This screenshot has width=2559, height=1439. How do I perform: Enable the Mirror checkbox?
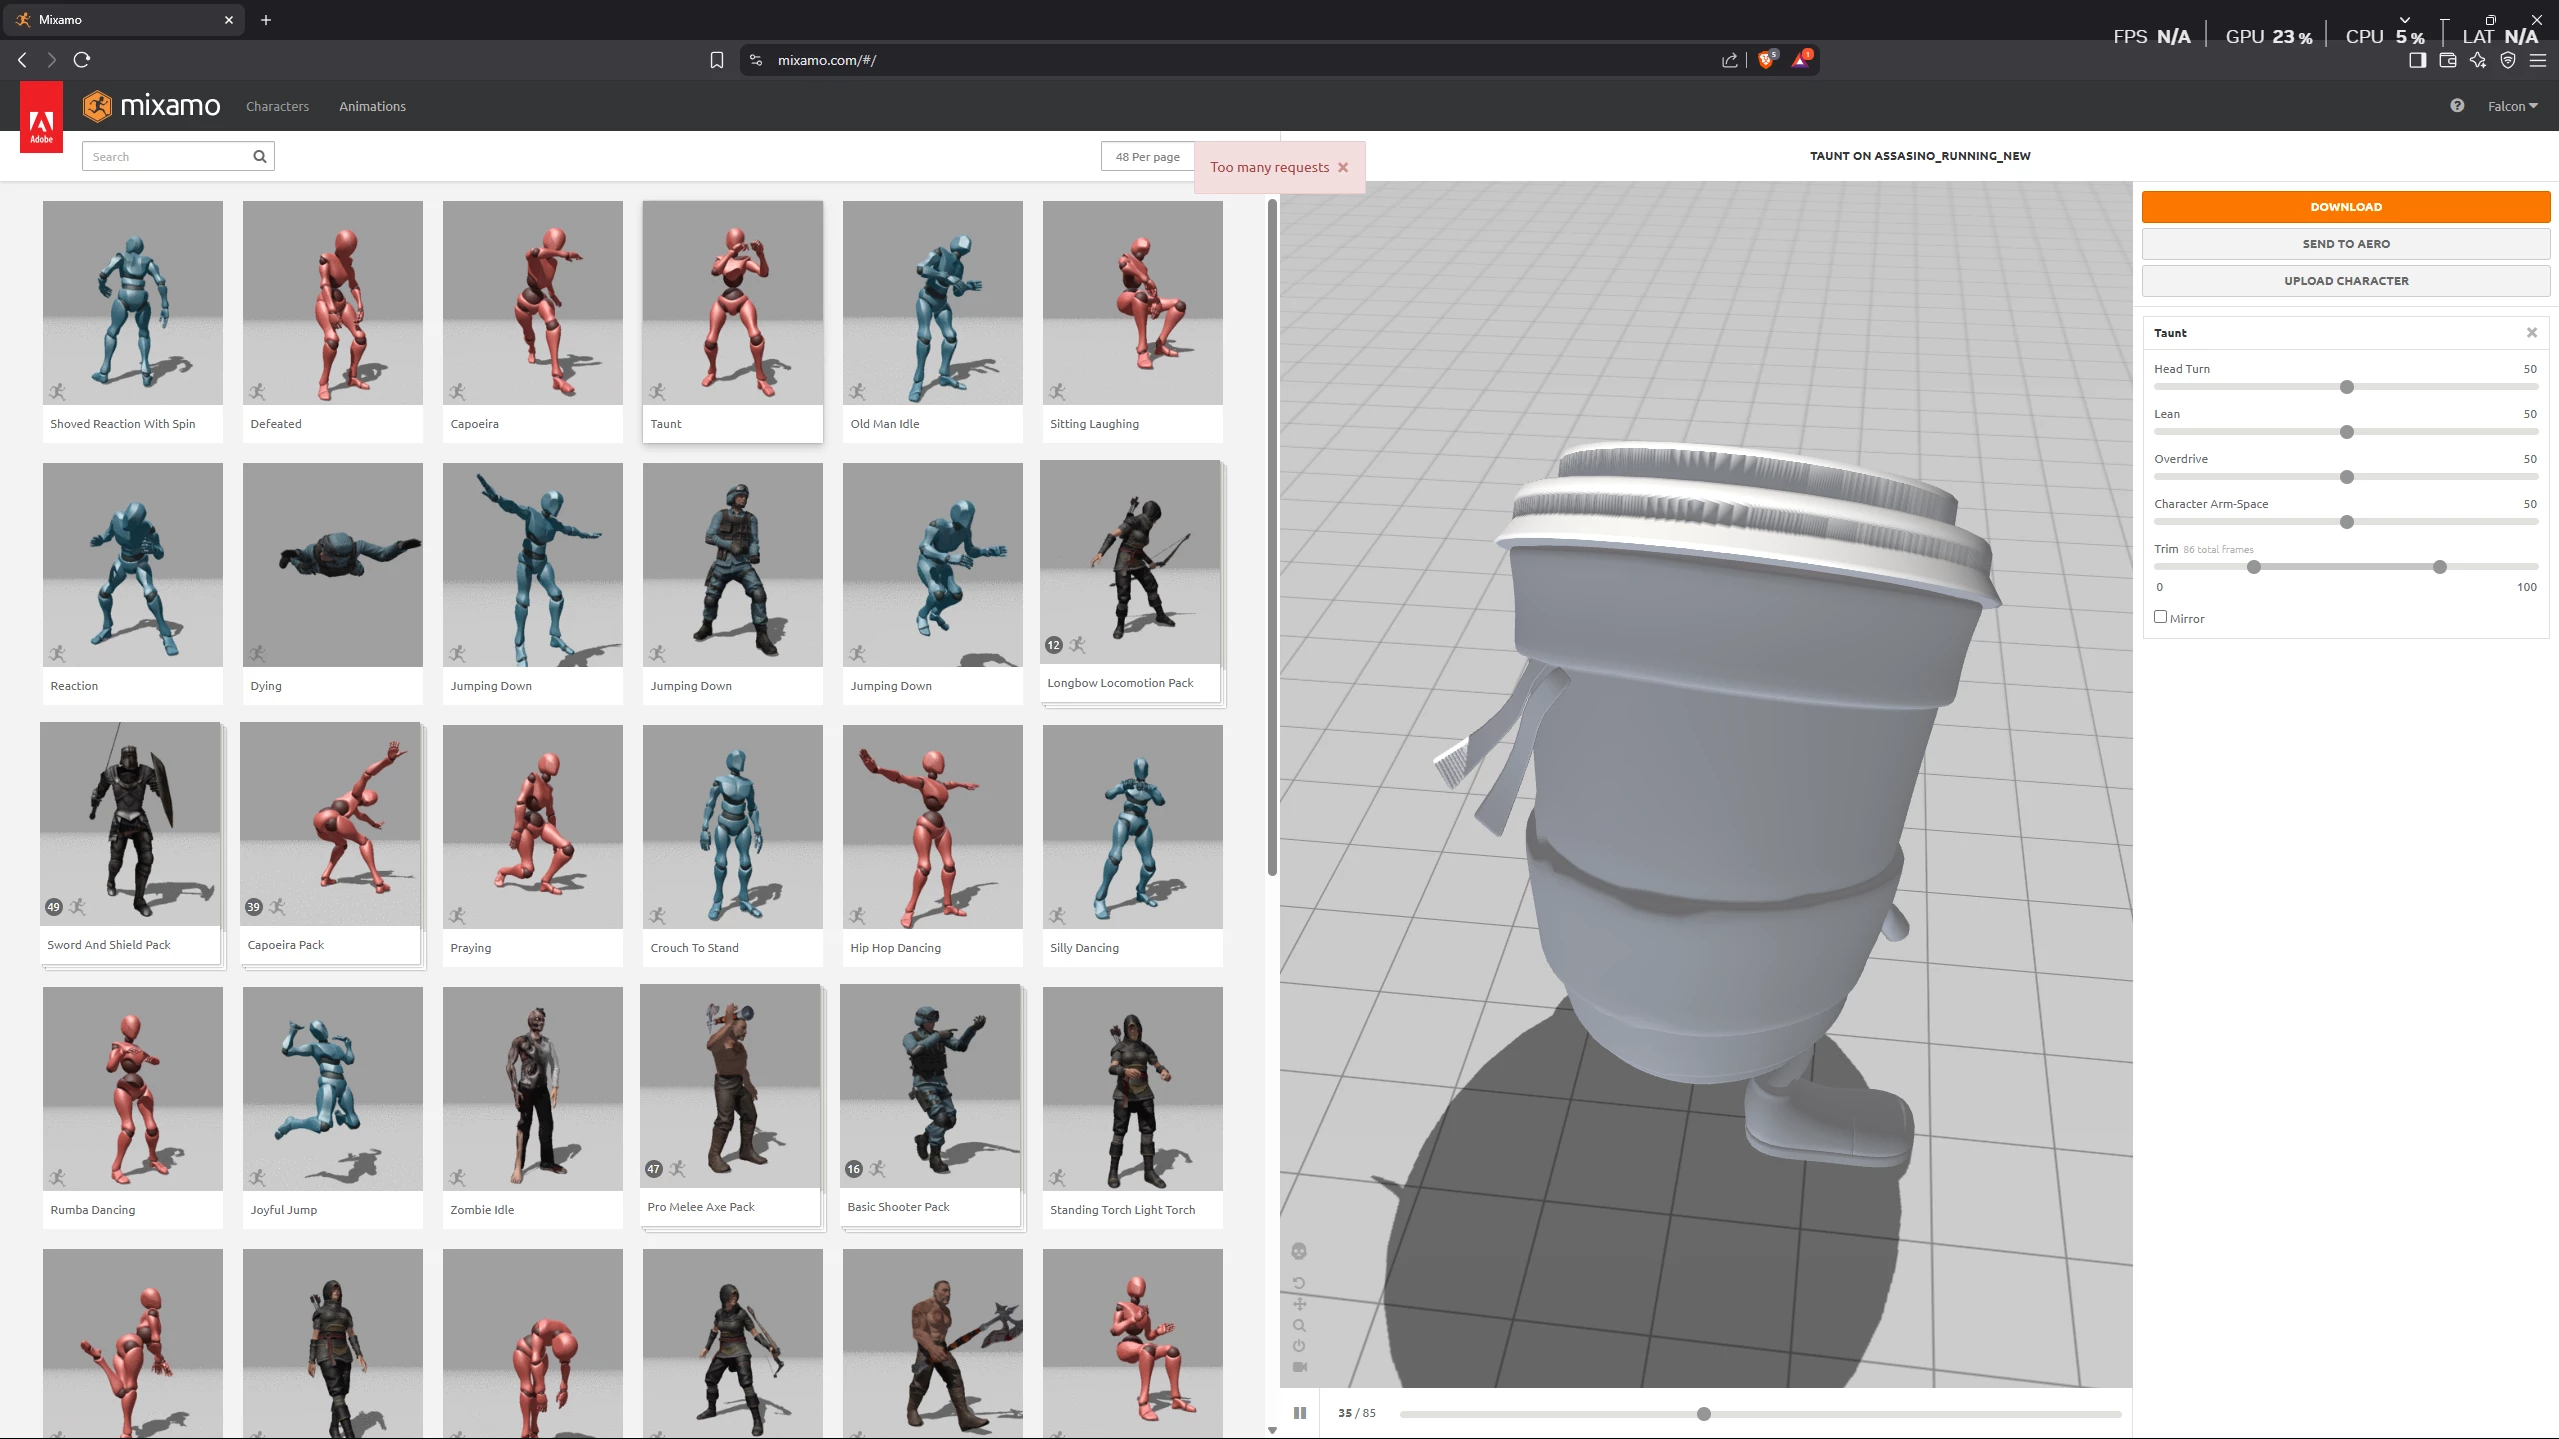tap(2160, 617)
